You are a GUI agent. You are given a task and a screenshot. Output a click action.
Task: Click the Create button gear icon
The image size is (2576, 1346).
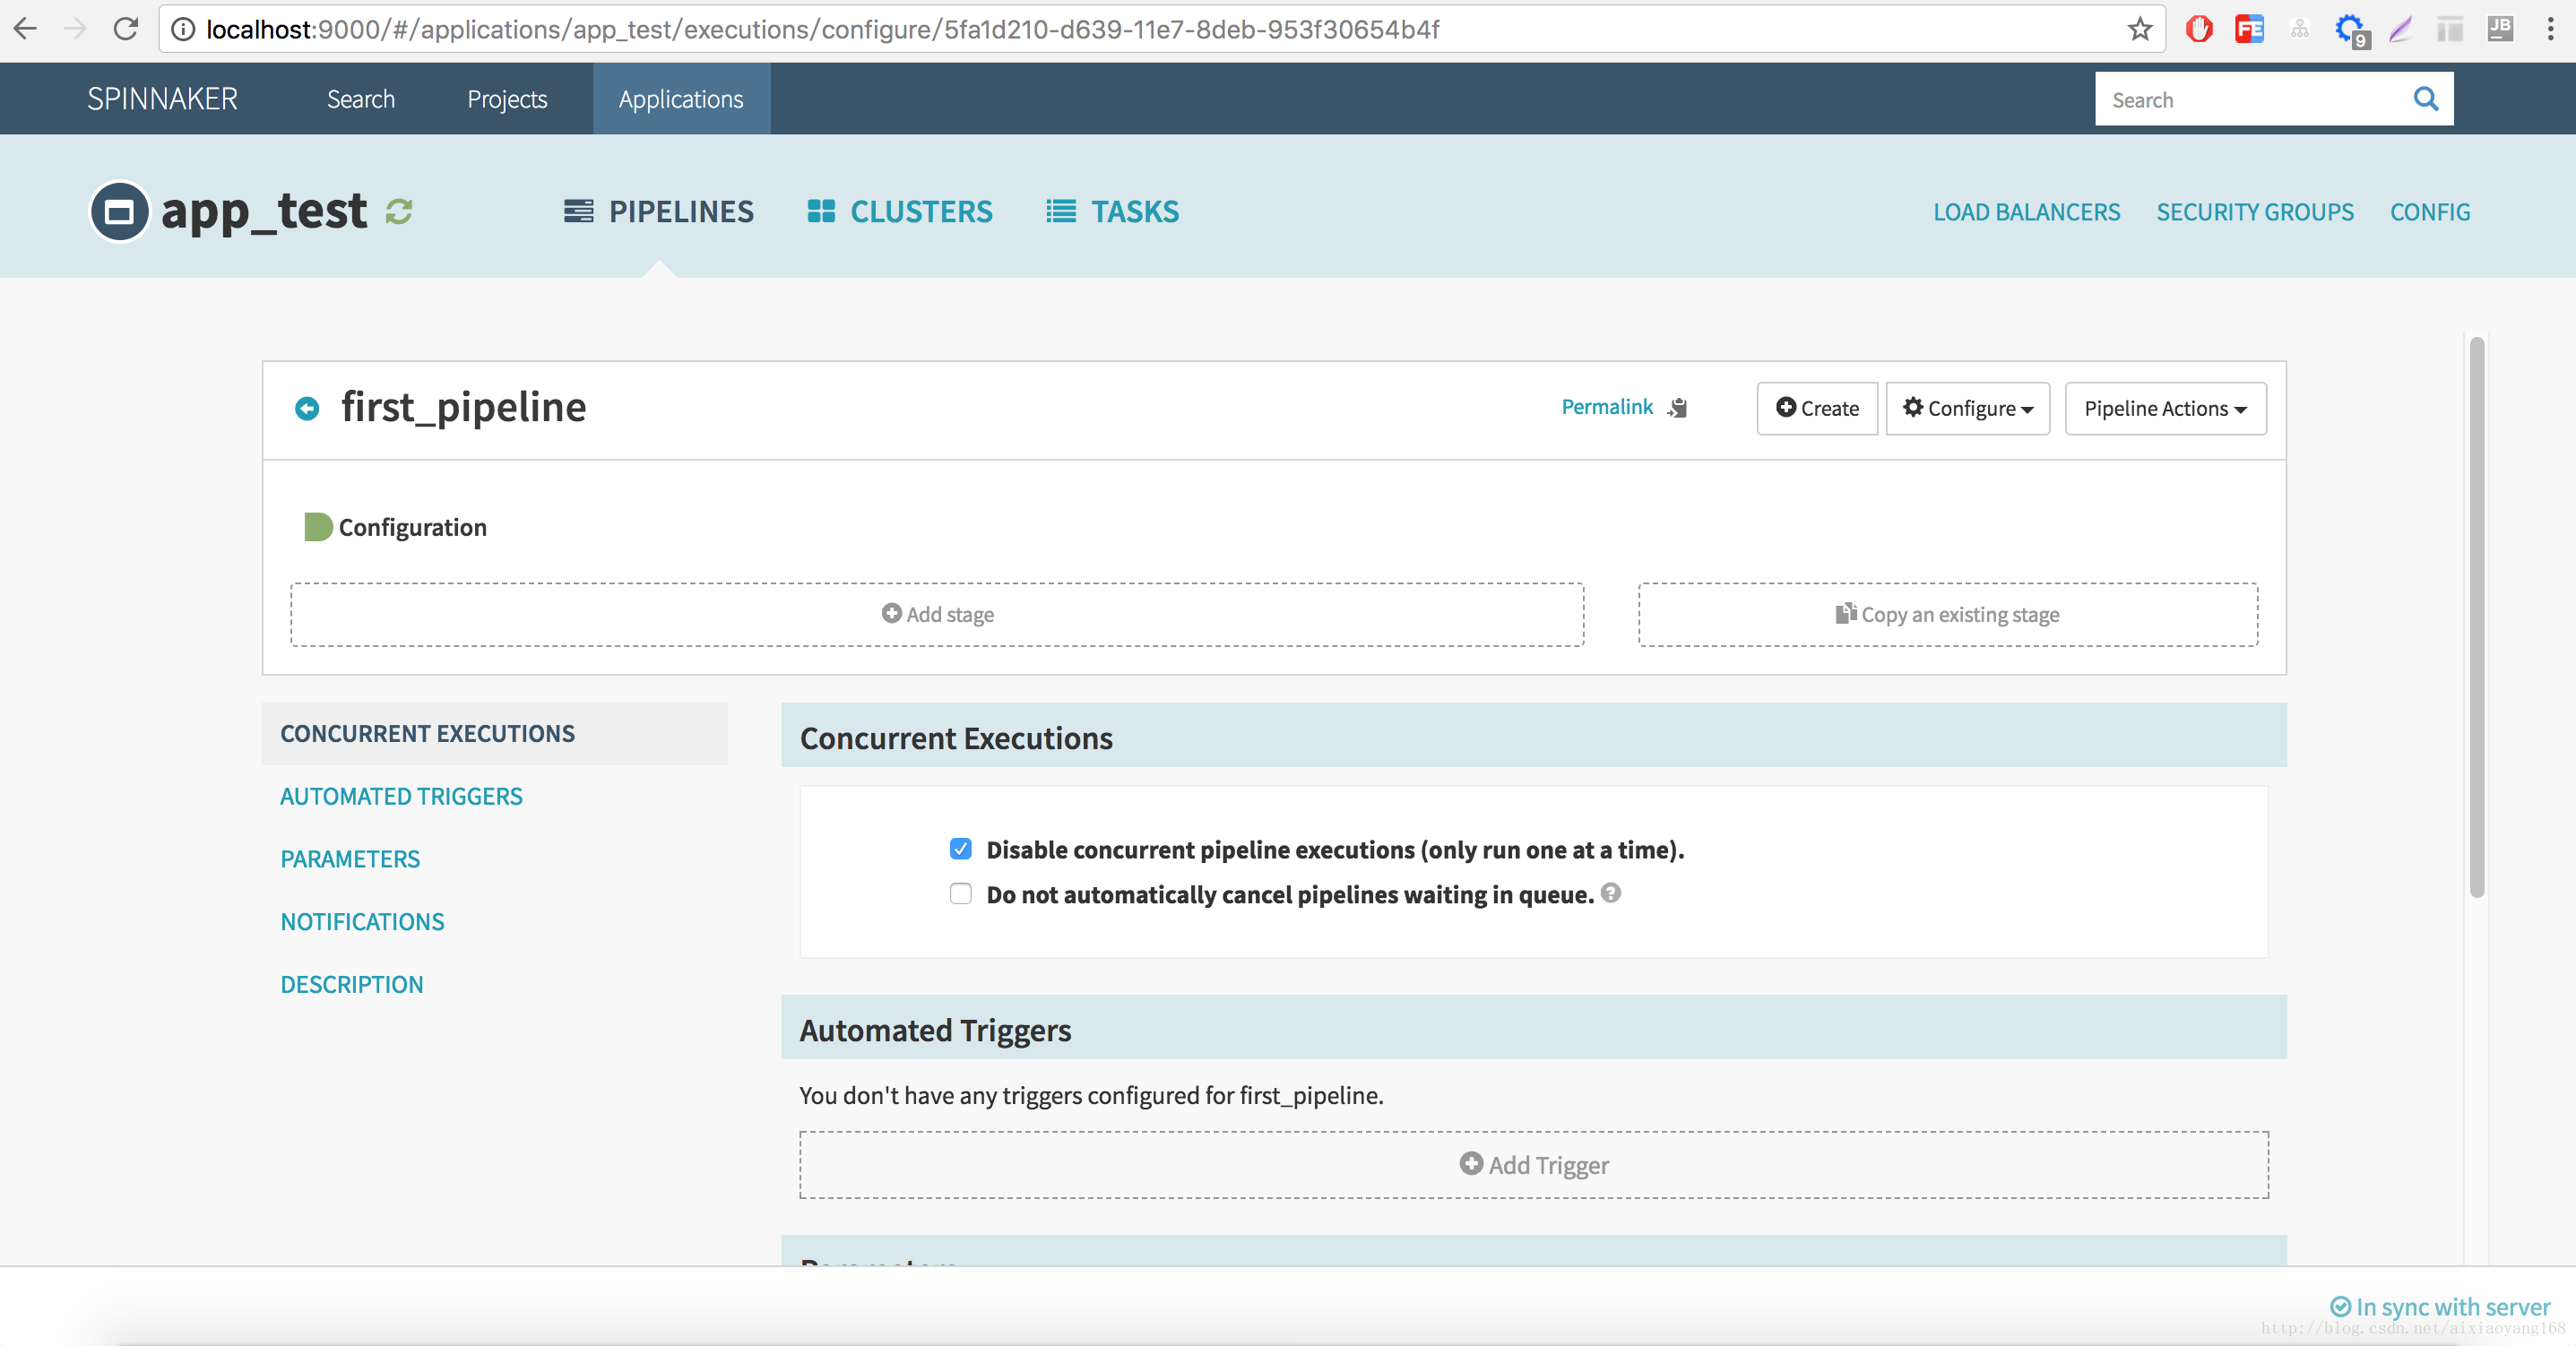(1914, 407)
